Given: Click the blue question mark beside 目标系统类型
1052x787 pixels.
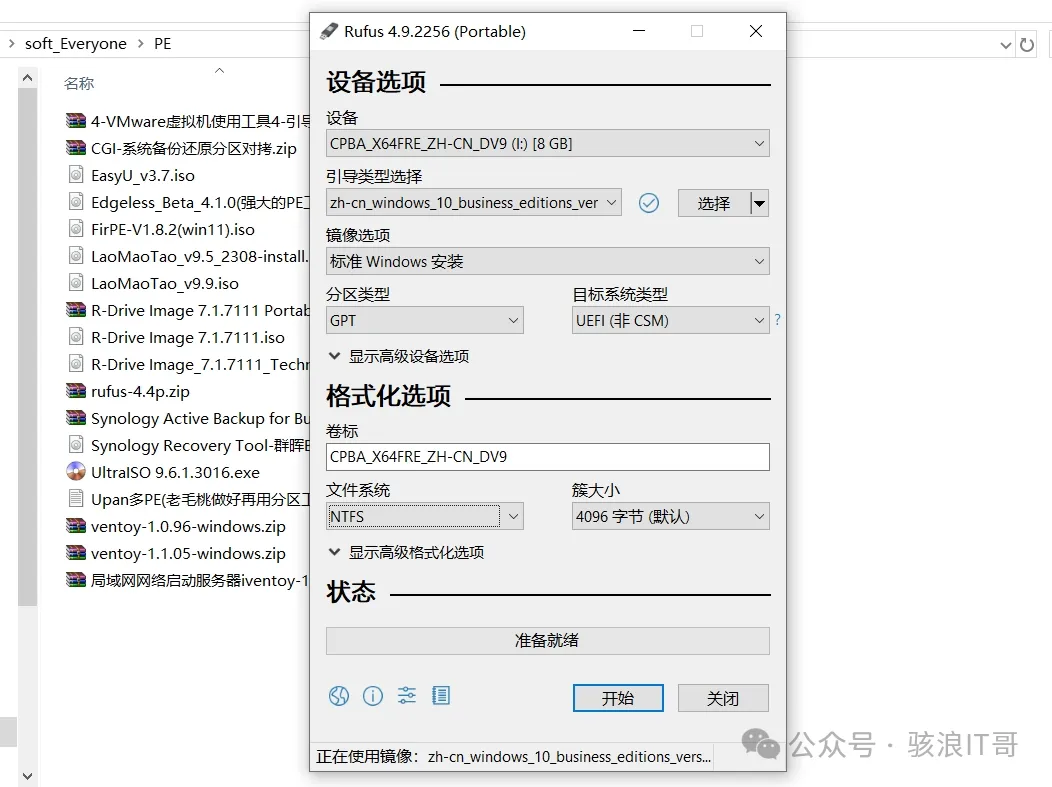Looking at the screenshot, I should (x=778, y=320).
